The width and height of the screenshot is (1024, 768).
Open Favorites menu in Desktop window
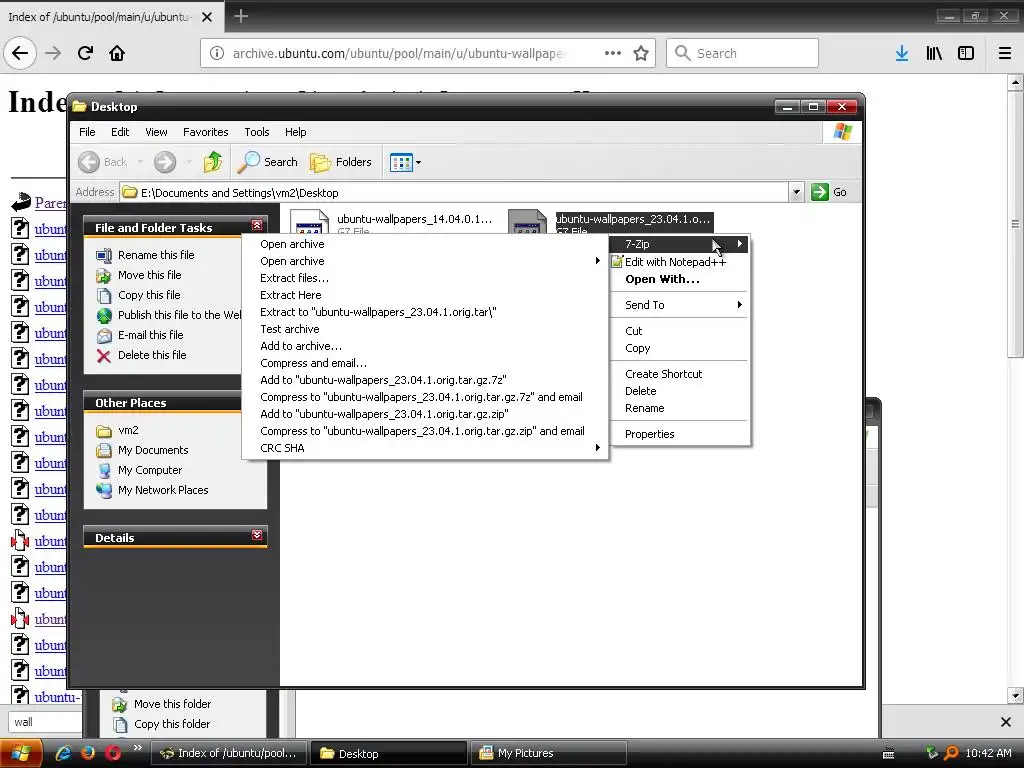(206, 132)
